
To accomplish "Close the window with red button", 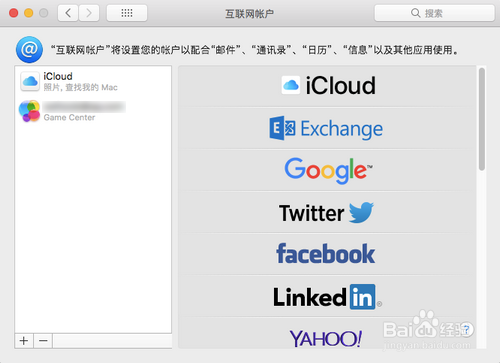I will tap(14, 13).
